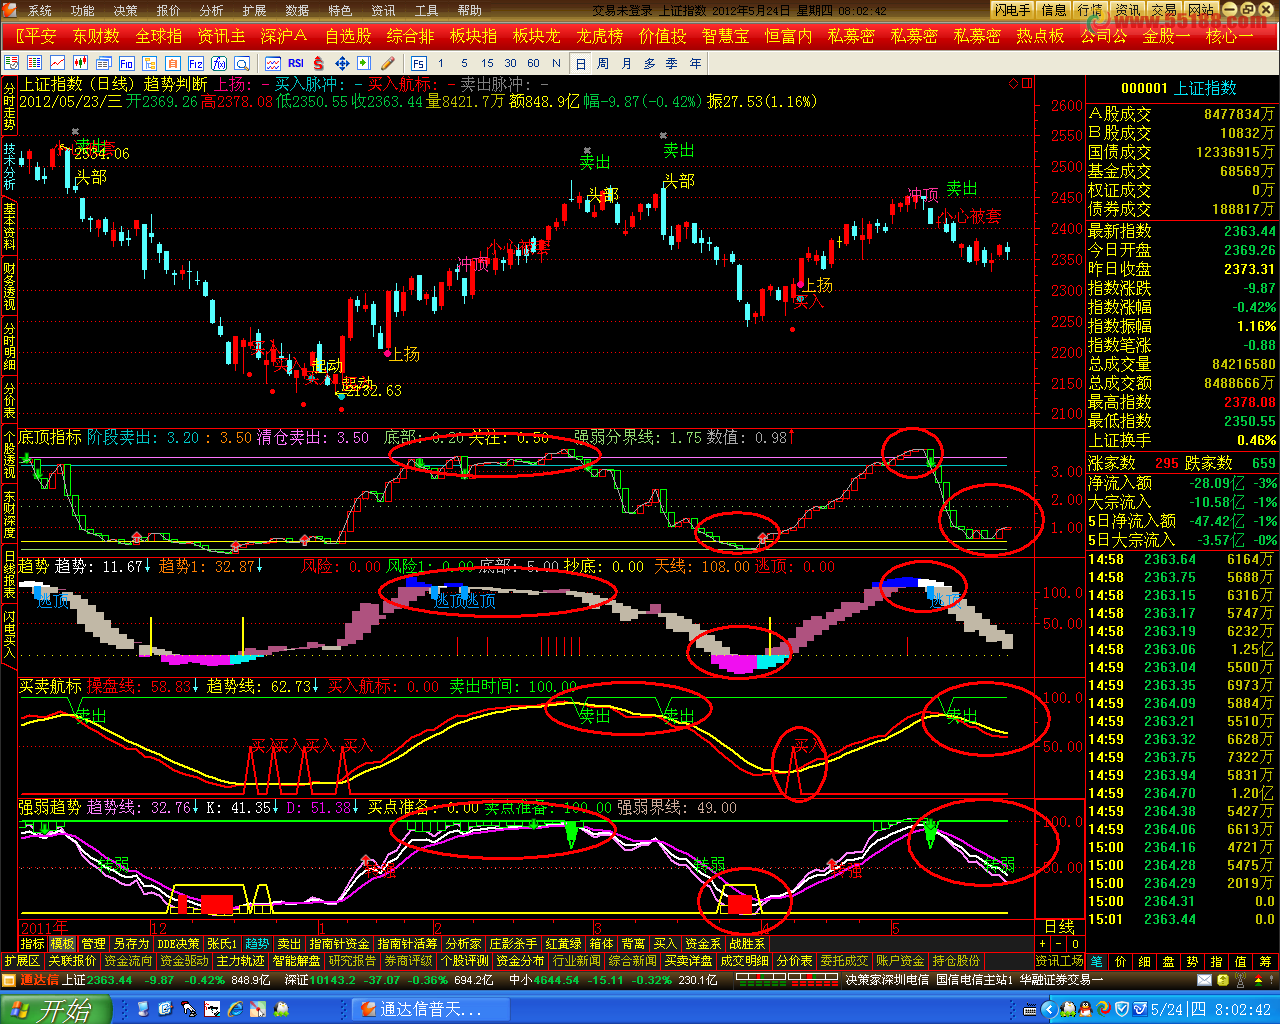Image resolution: width=1280 pixels, height=1024 pixels.
Task: Click the 交易 button at top right
Action: [x=1163, y=10]
